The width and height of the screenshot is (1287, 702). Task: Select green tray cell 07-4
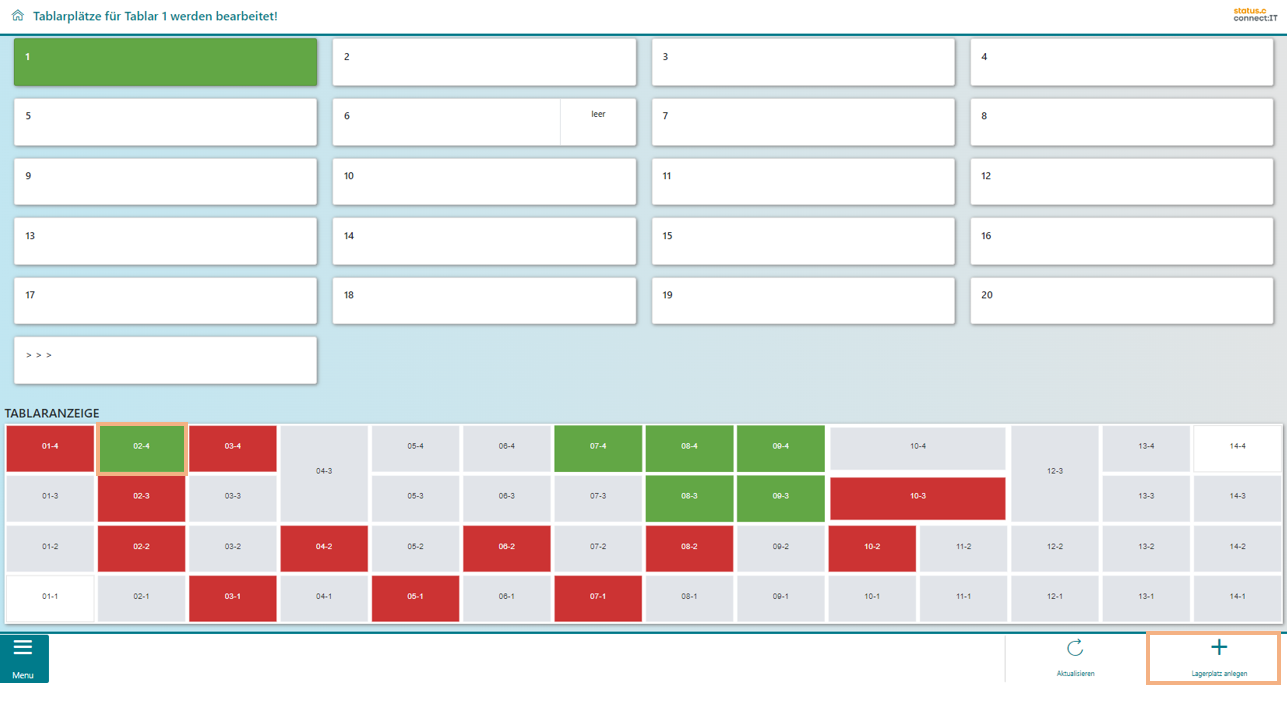tap(598, 447)
